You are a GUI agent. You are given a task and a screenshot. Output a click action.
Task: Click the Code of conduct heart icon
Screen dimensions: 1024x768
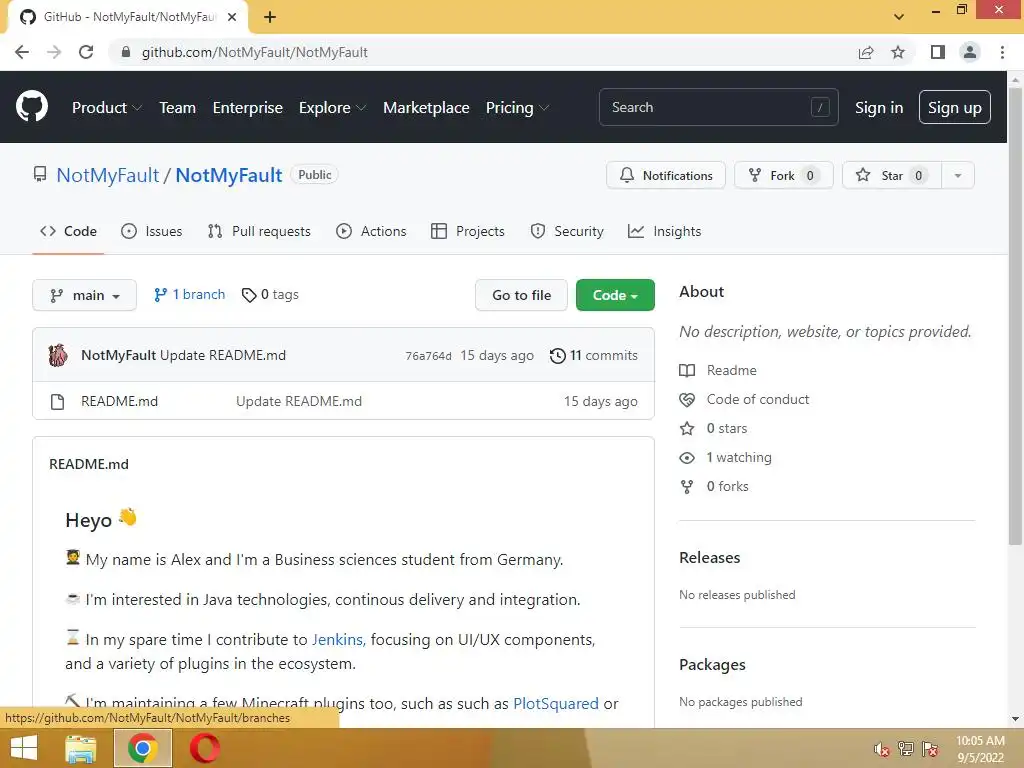point(687,400)
